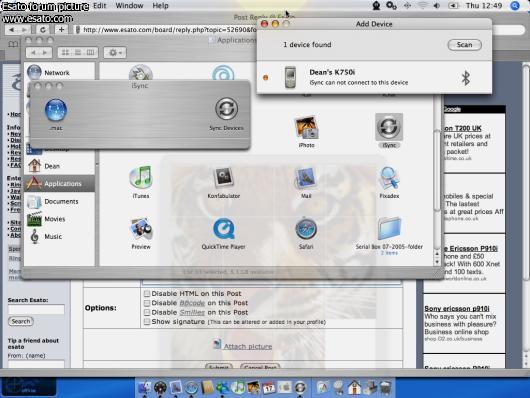Open the Finder Action gear dropdown
Viewport: 530px width, 398px height.
pyautogui.click(x=115, y=52)
